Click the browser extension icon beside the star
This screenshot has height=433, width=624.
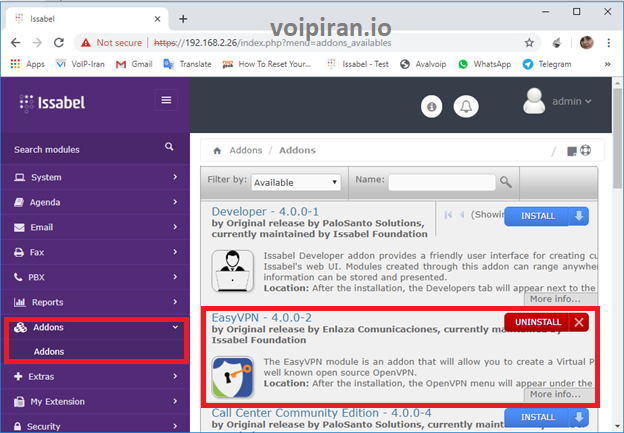pos(557,43)
